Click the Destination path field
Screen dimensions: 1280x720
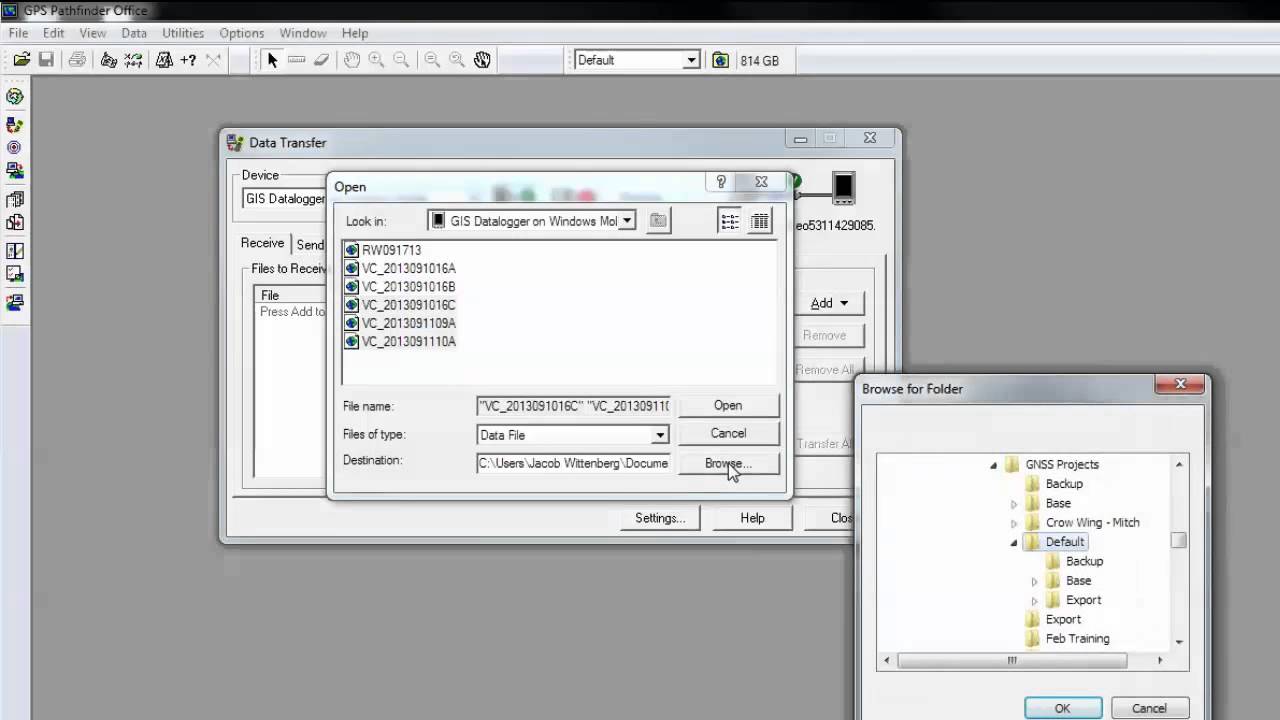coord(574,463)
